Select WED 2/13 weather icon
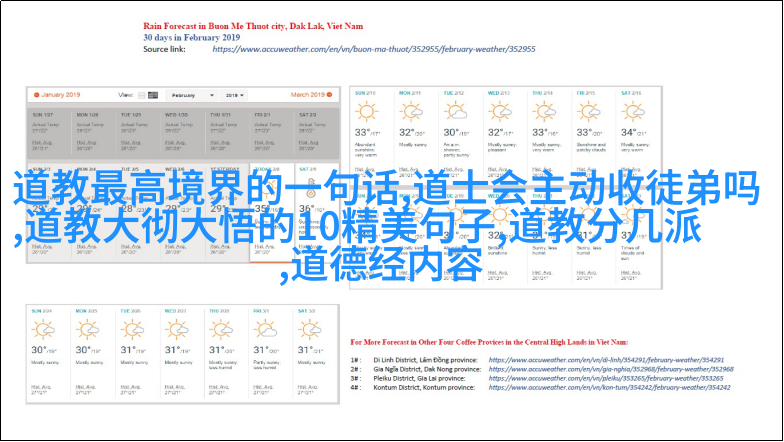Image resolution: width=784 pixels, height=442 pixels. pyautogui.click(x=500, y=112)
